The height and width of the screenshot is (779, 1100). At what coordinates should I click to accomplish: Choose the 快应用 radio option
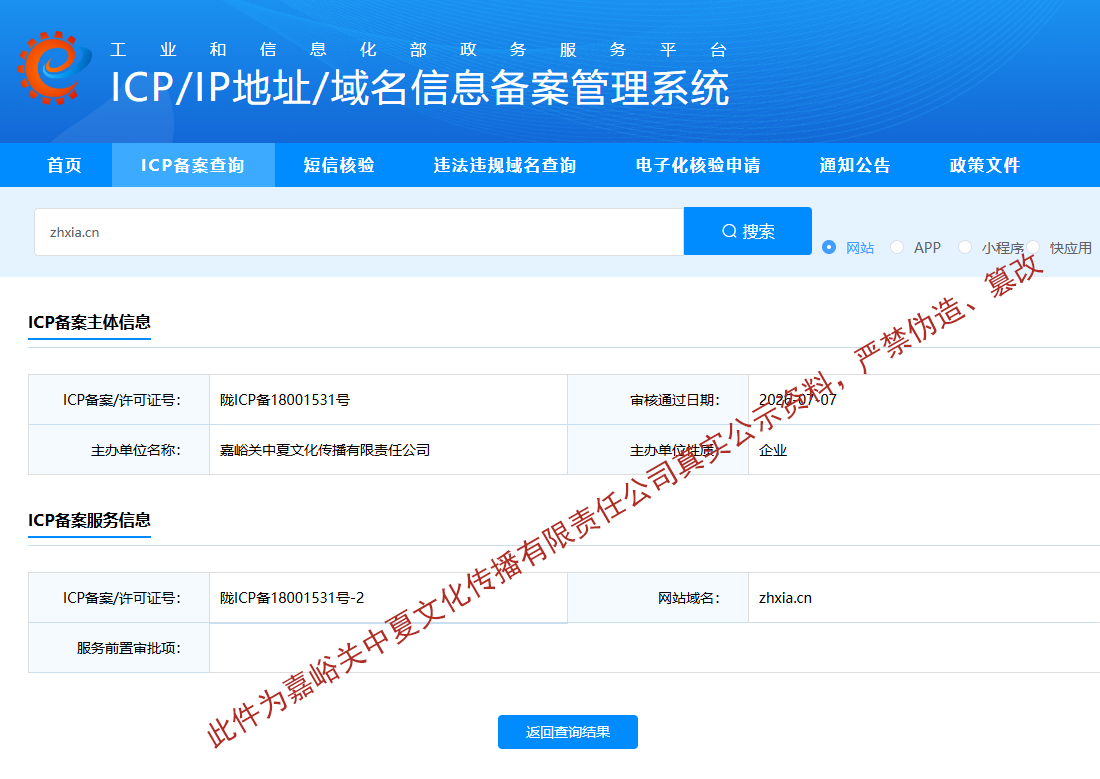point(1033,247)
